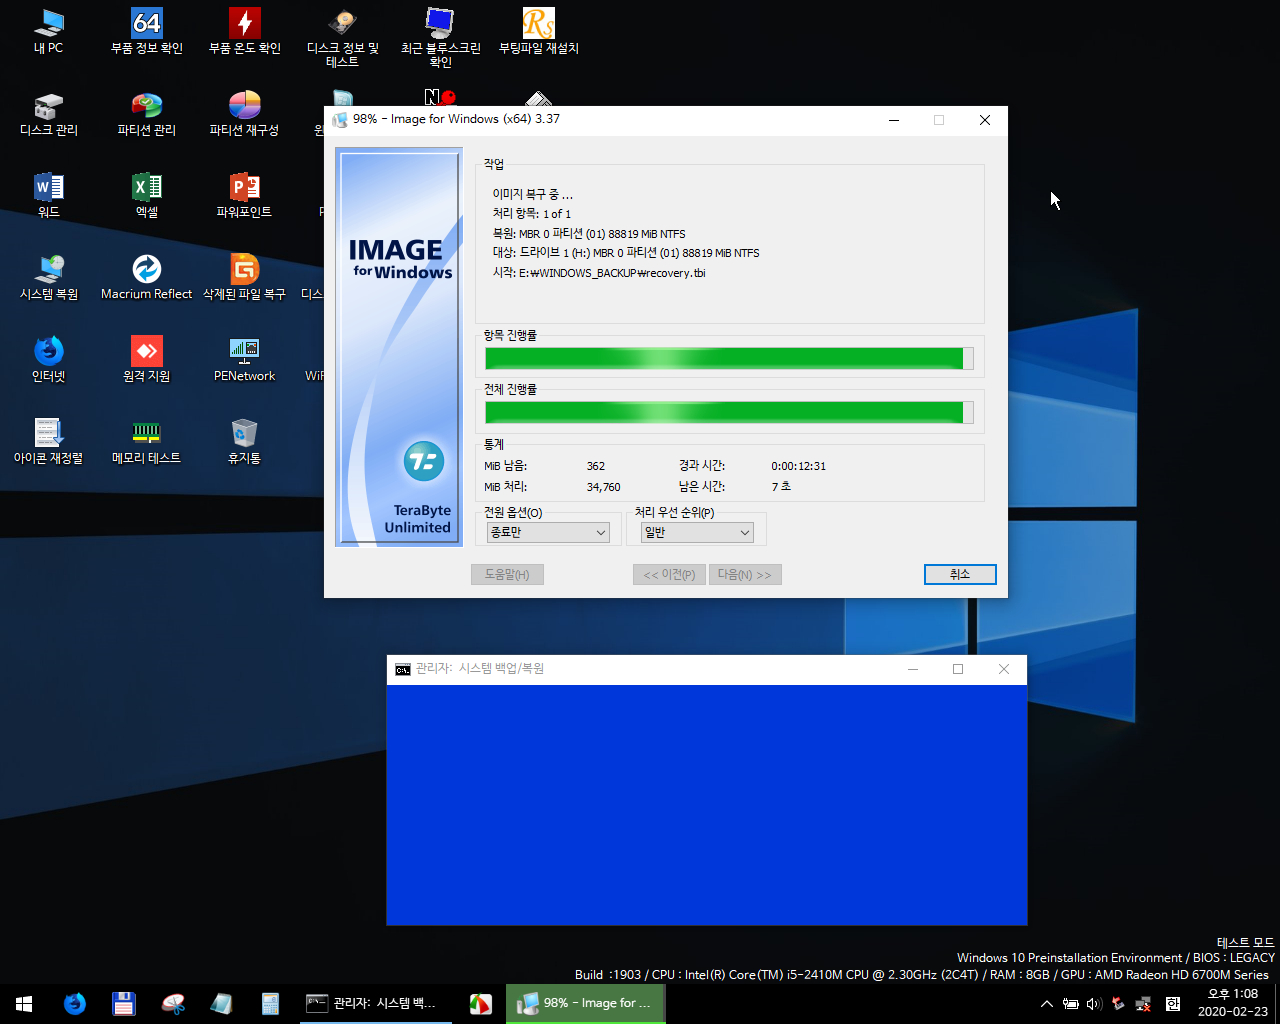Open the 인터넷 browser desktop icon
Viewport: 1280px width, 1024px height.
point(48,360)
